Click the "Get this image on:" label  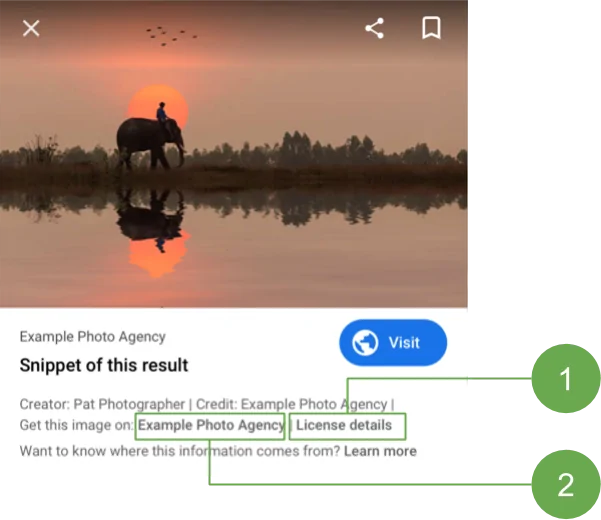(77, 425)
